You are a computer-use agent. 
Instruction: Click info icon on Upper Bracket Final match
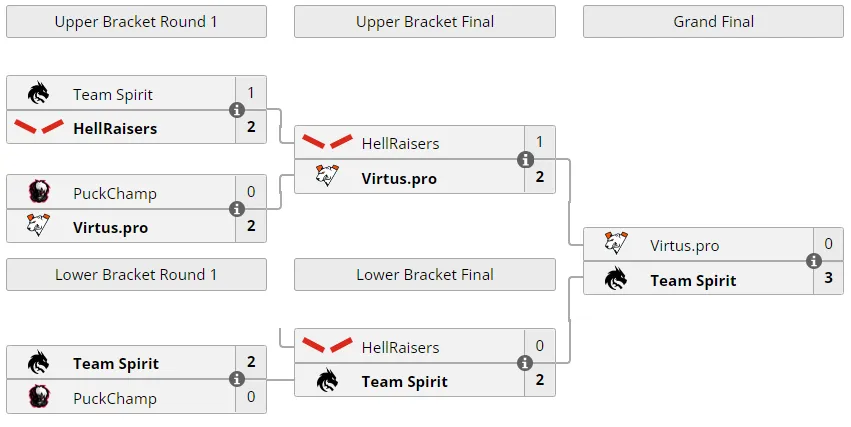tap(525, 160)
